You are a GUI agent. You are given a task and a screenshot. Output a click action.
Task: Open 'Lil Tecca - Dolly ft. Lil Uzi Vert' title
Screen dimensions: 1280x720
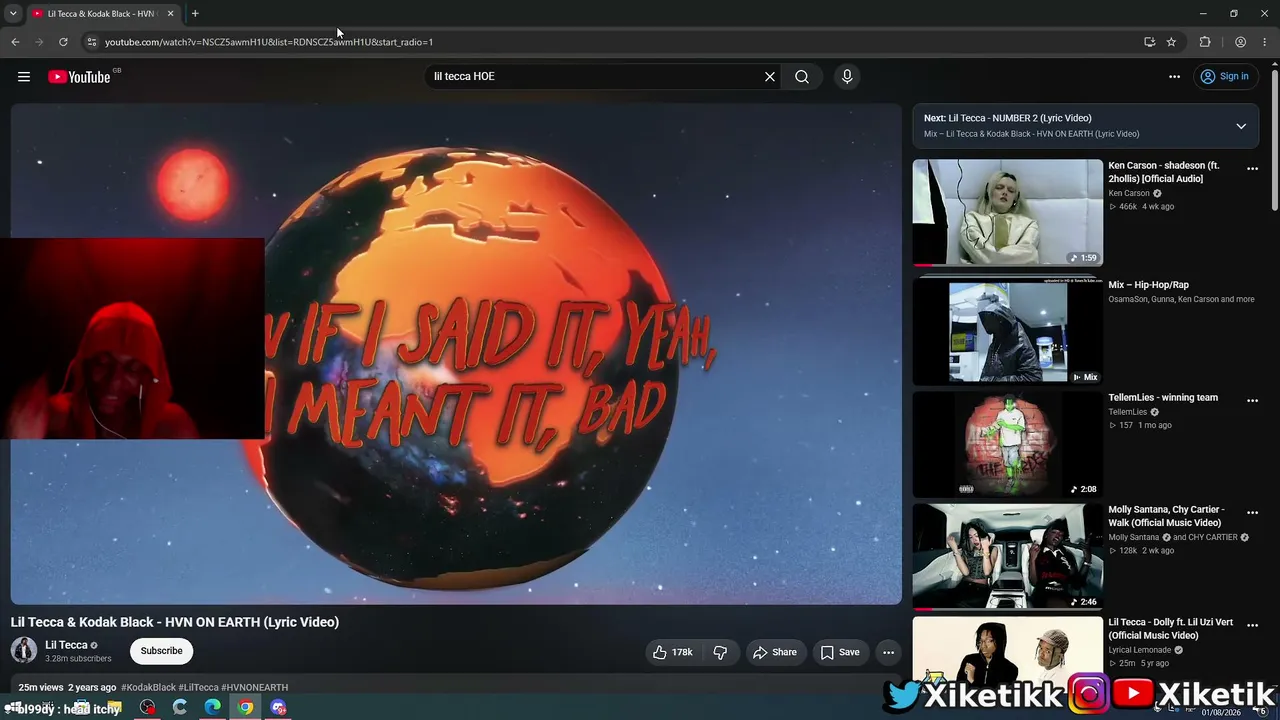[x=1171, y=629]
